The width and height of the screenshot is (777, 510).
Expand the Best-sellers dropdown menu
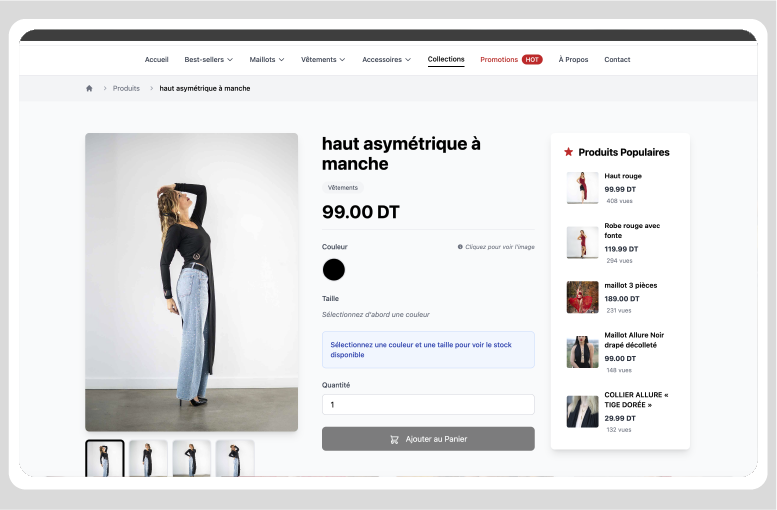[209, 59]
